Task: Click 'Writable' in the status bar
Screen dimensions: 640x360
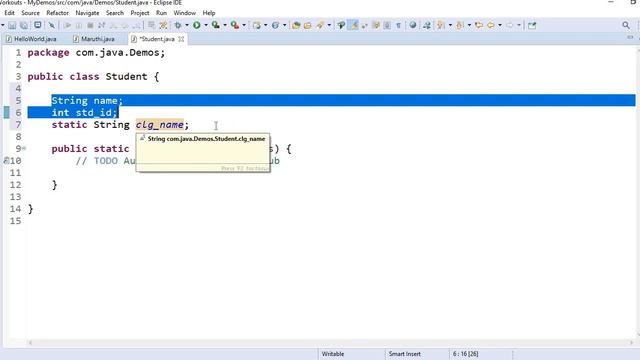Action: click(x=333, y=354)
